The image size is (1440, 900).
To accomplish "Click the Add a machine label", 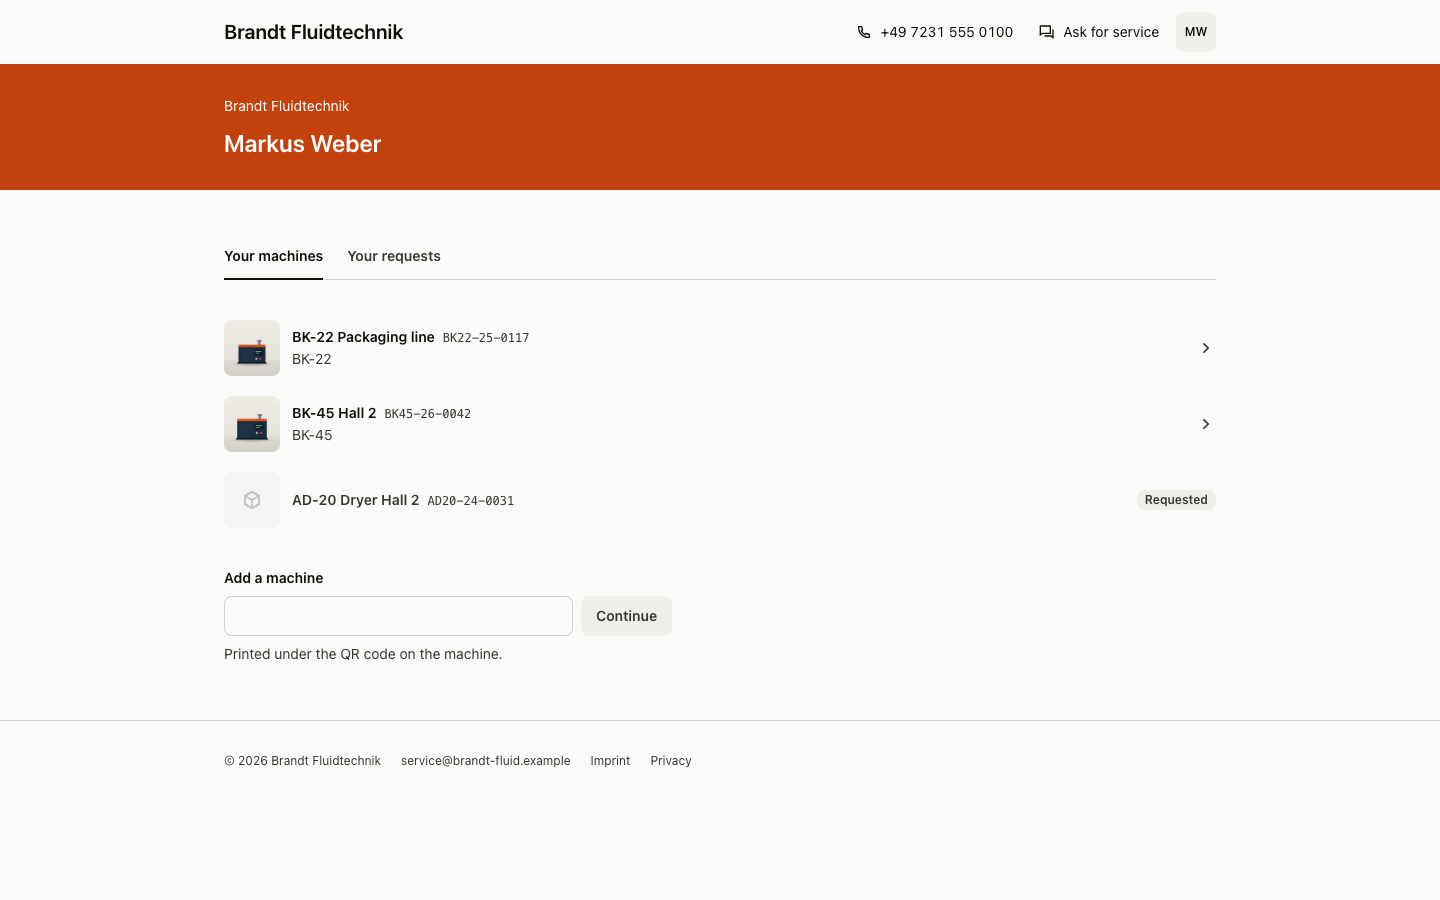I will [x=273, y=578].
